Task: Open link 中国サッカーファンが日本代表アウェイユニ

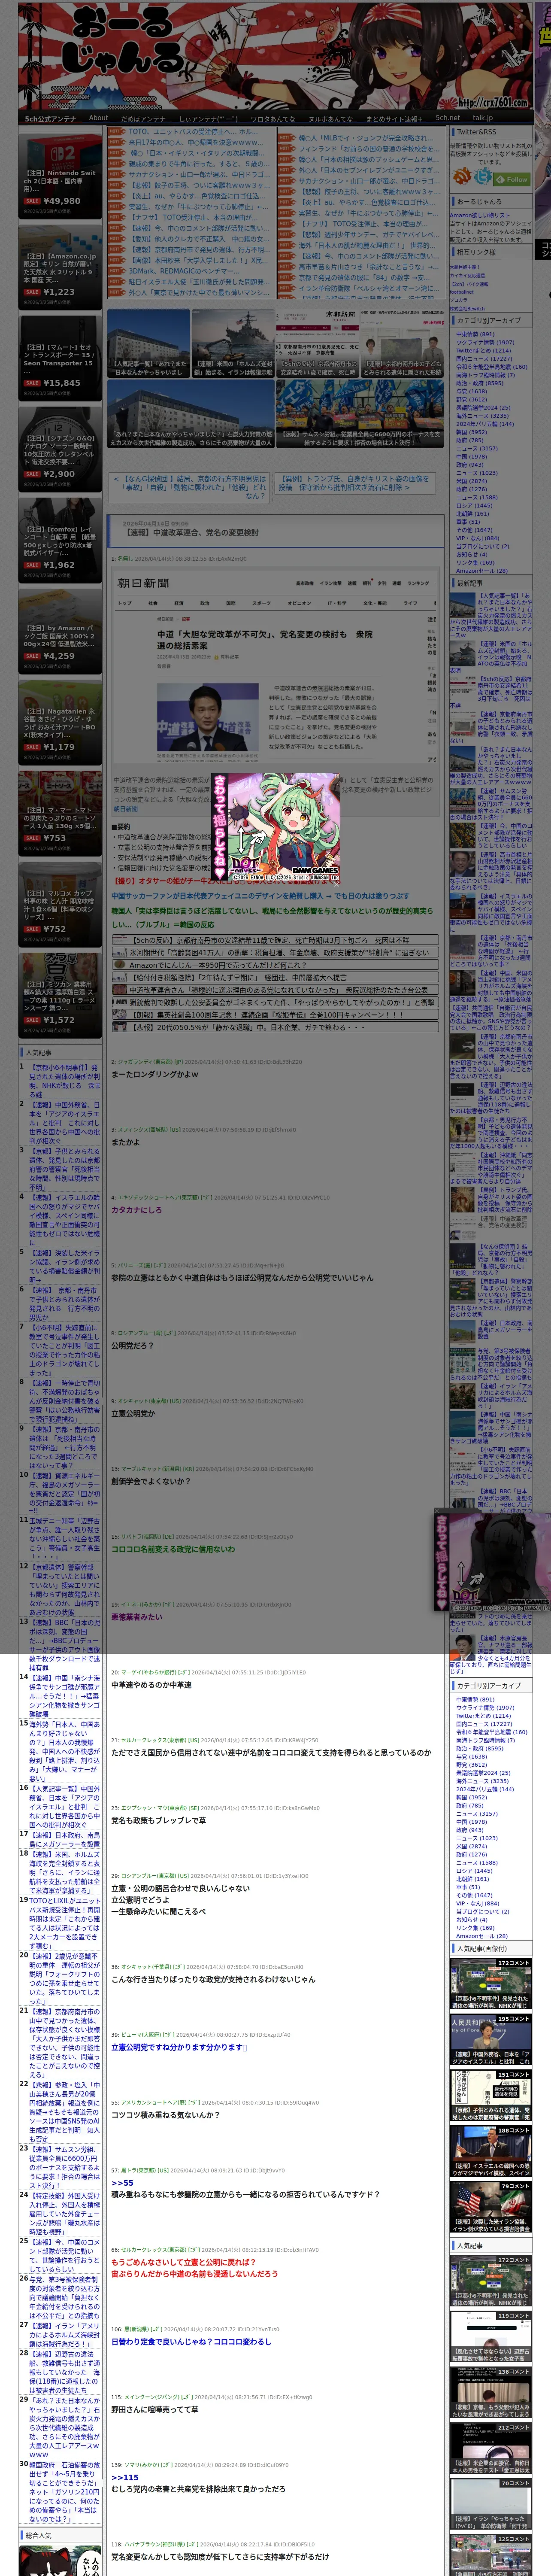Action: (x=260, y=896)
